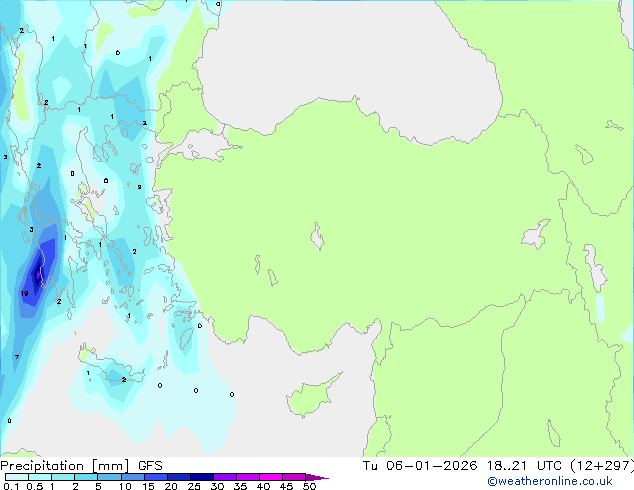
Task: Click the above-50 mm legend arrow tip
Action: (x=317, y=477)
